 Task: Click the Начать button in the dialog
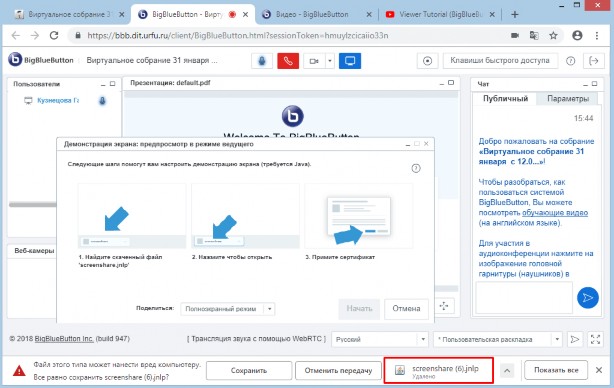(x=359, y=309)
